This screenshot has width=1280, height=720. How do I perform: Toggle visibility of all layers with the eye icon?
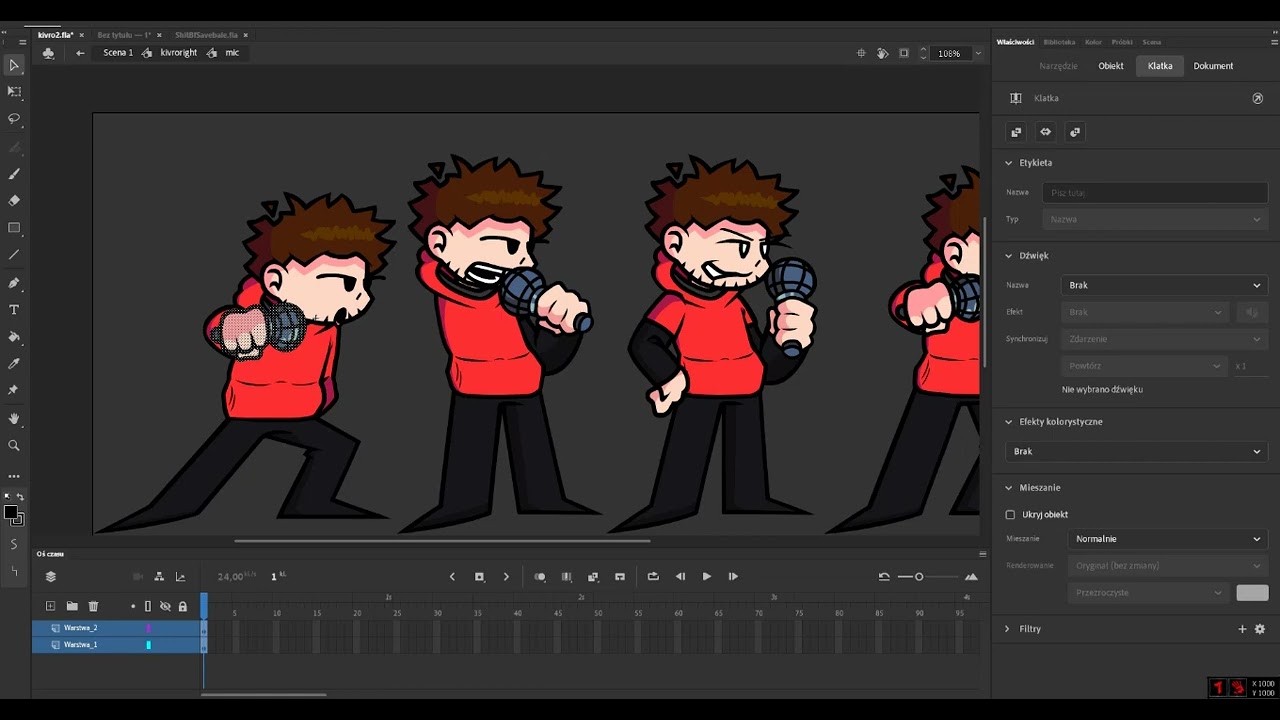click(x=165, y=606)
